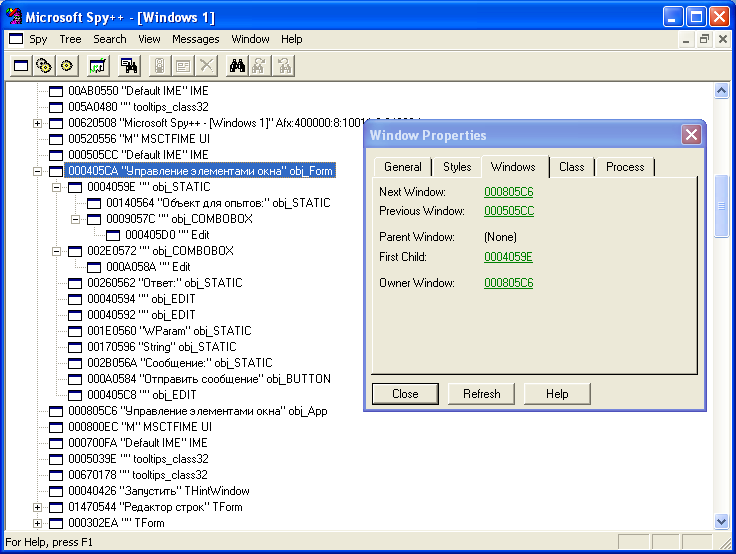Viewport: 736px width, 554px height.
Task: Open the Tree menu
Action: pos(70,39)
